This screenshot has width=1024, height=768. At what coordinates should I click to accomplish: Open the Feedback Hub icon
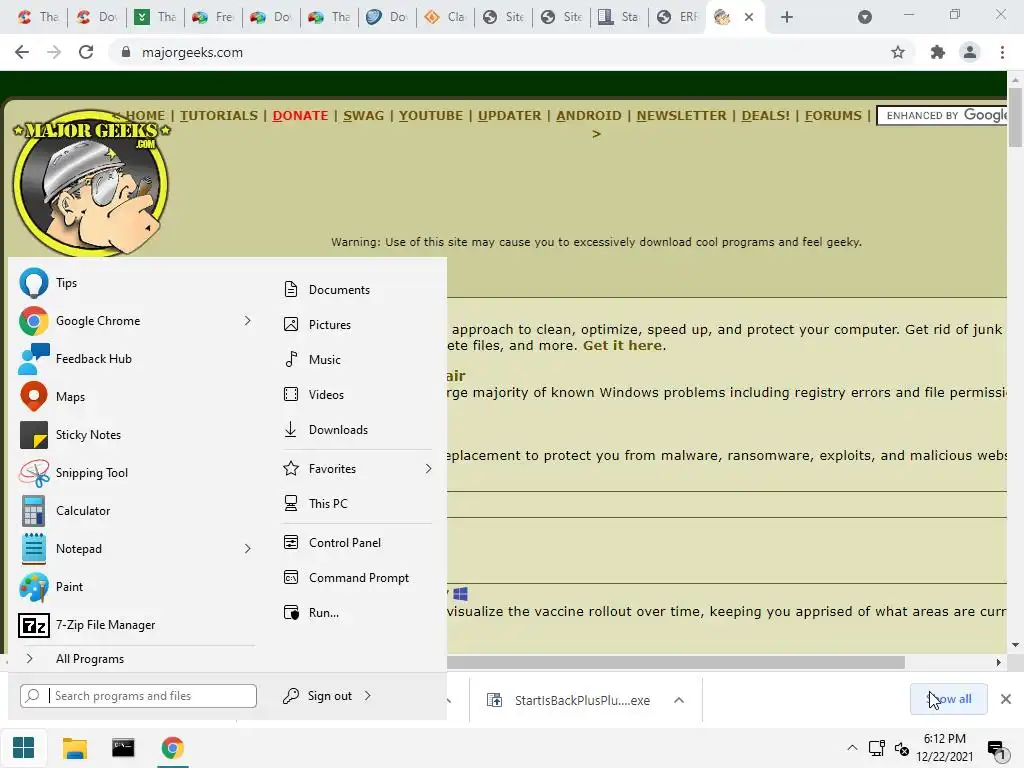click(33, 359)
